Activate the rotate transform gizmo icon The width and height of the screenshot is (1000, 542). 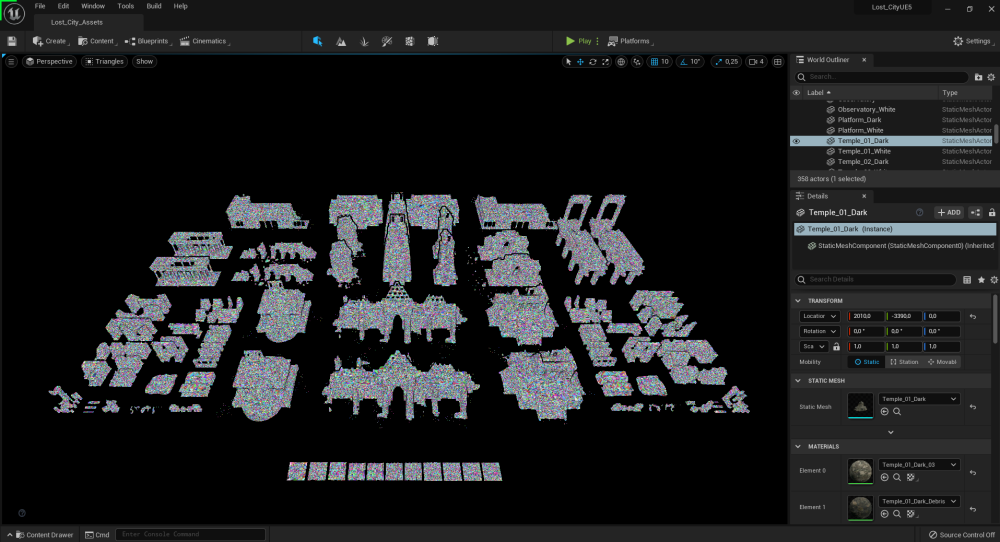point(593,62)
